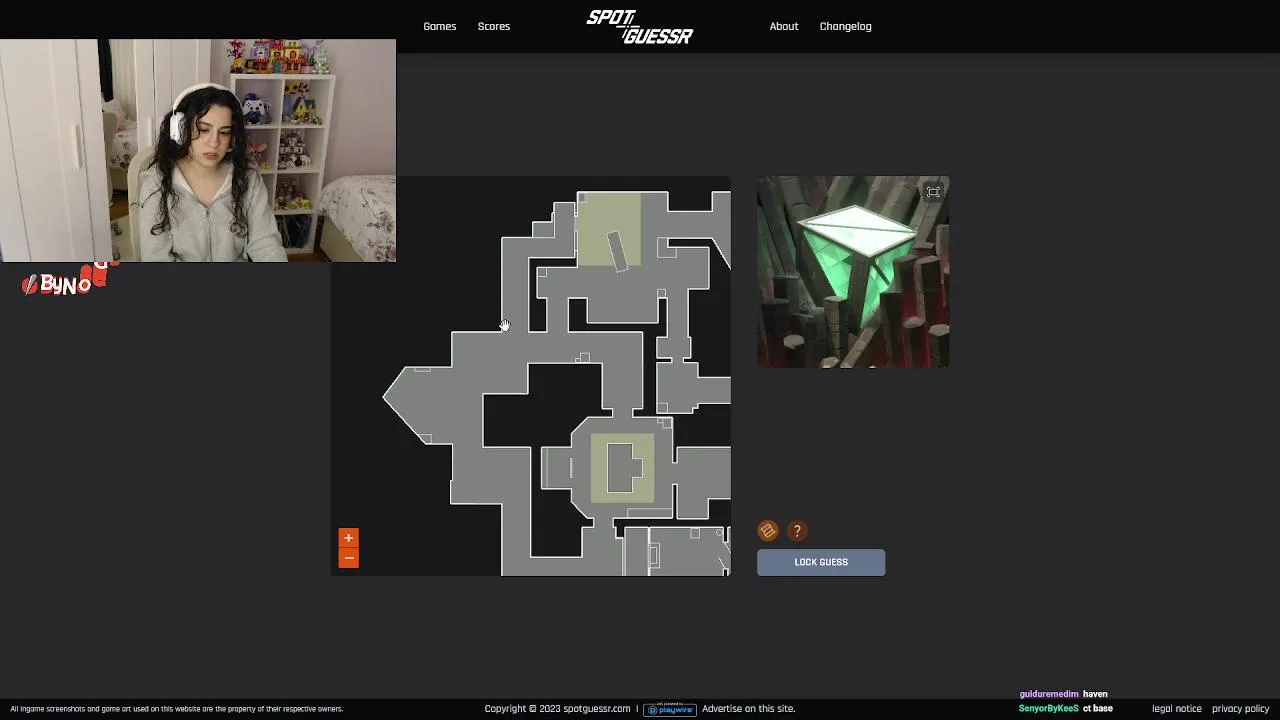1280x720 pixels.
Task: Open the privacy policy link
Action: click(x=1241, y=709)
